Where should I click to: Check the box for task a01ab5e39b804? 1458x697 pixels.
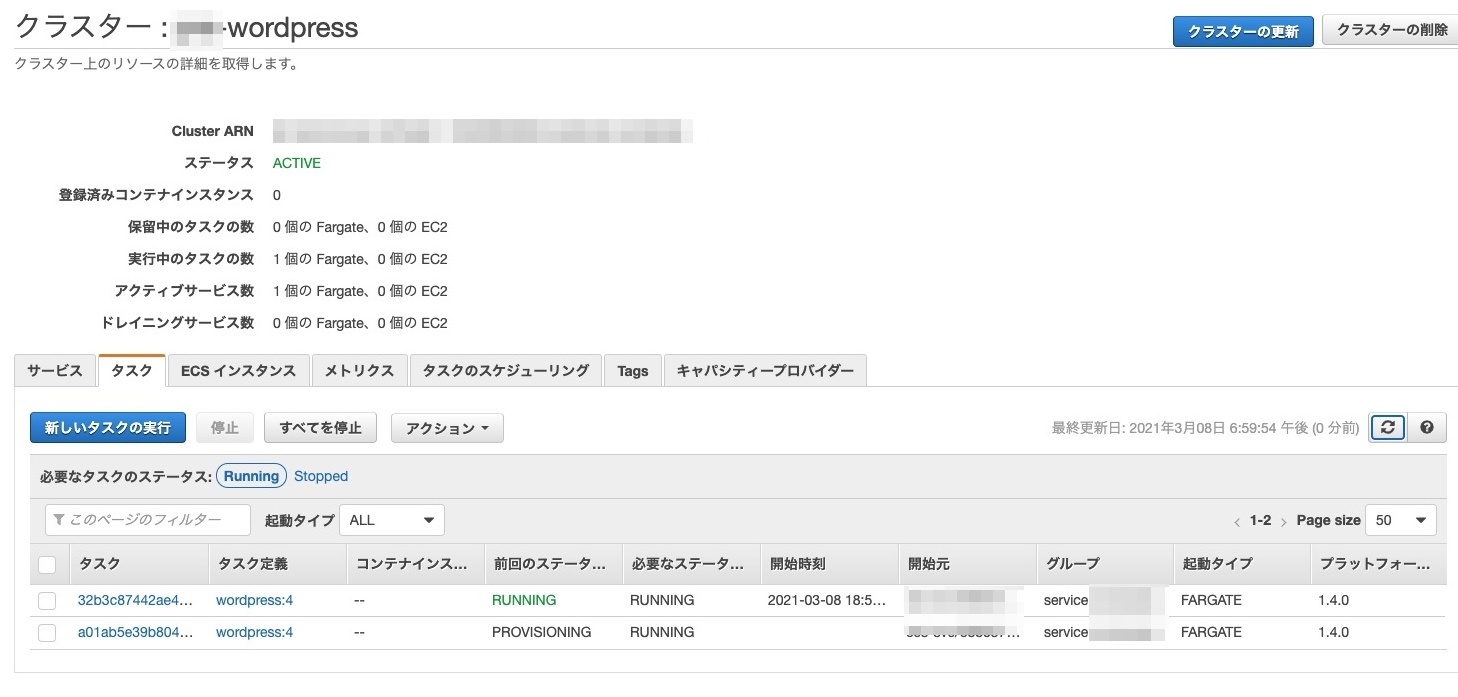(x=47, y=633)
